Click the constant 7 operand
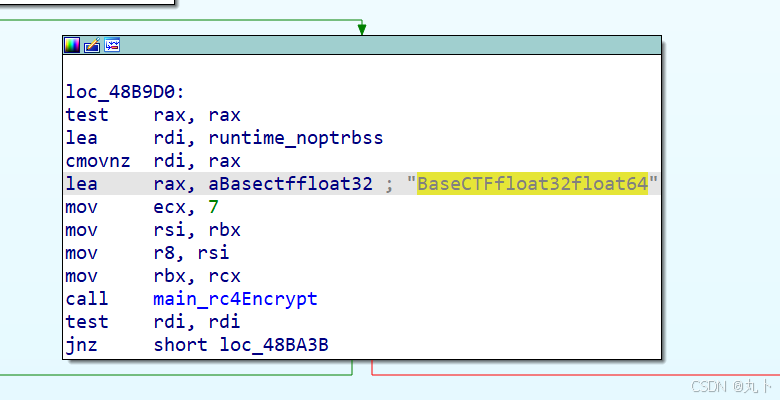780x400 pixels. tap(214, 207)
